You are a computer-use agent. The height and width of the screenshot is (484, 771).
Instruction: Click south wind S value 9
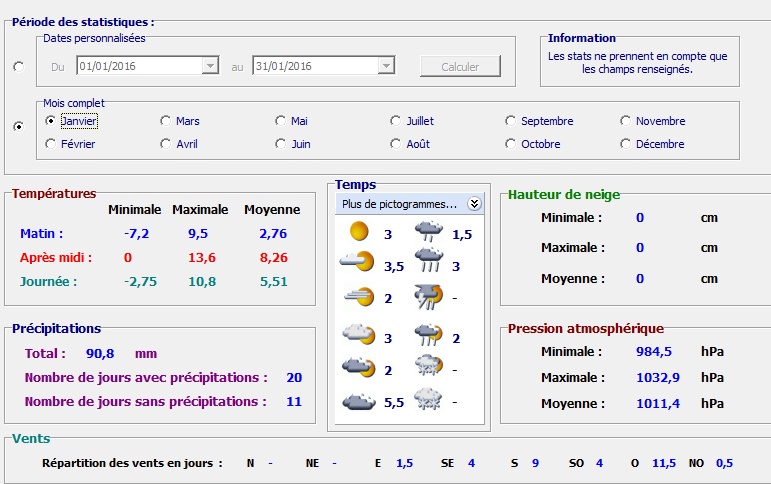click(535, 463)
